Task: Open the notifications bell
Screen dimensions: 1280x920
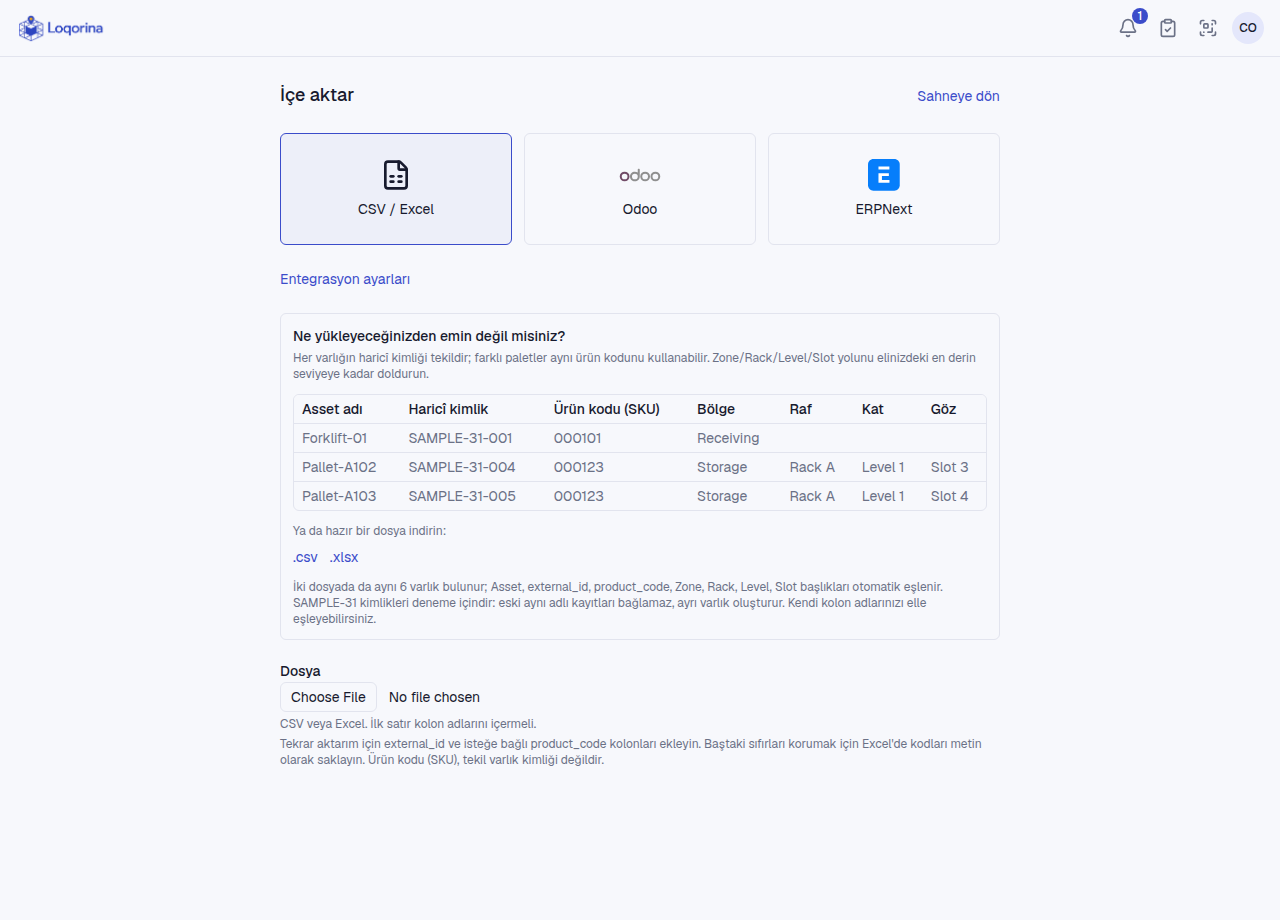Action: (x=1128, y=28)
